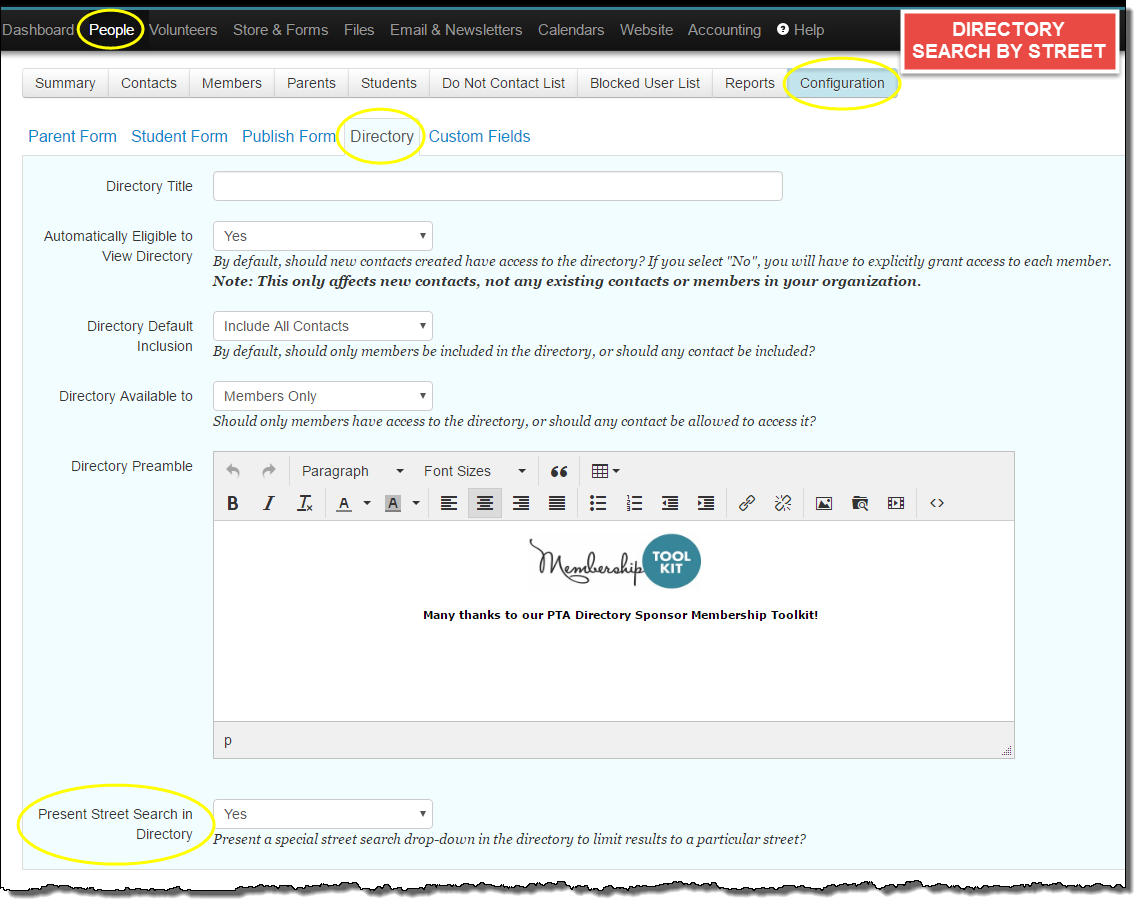
Task: Center align the text
Action: pos(485,503)
